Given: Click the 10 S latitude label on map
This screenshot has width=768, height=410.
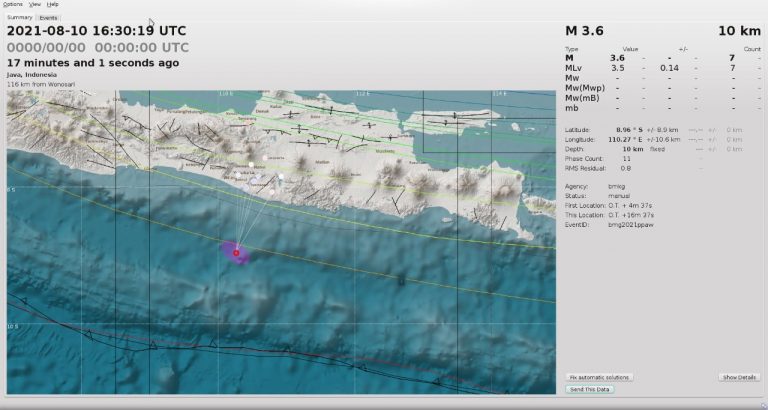Looking at the screenshot, I should (13, 326).
